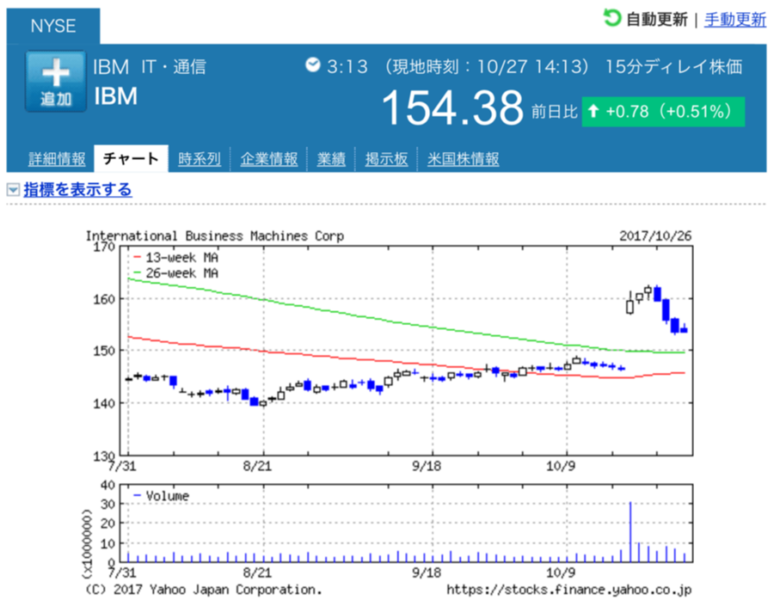Viewport: 780px width, 606px height.
Task: Switch to the 時系列 tab
Action: point(199,159)
